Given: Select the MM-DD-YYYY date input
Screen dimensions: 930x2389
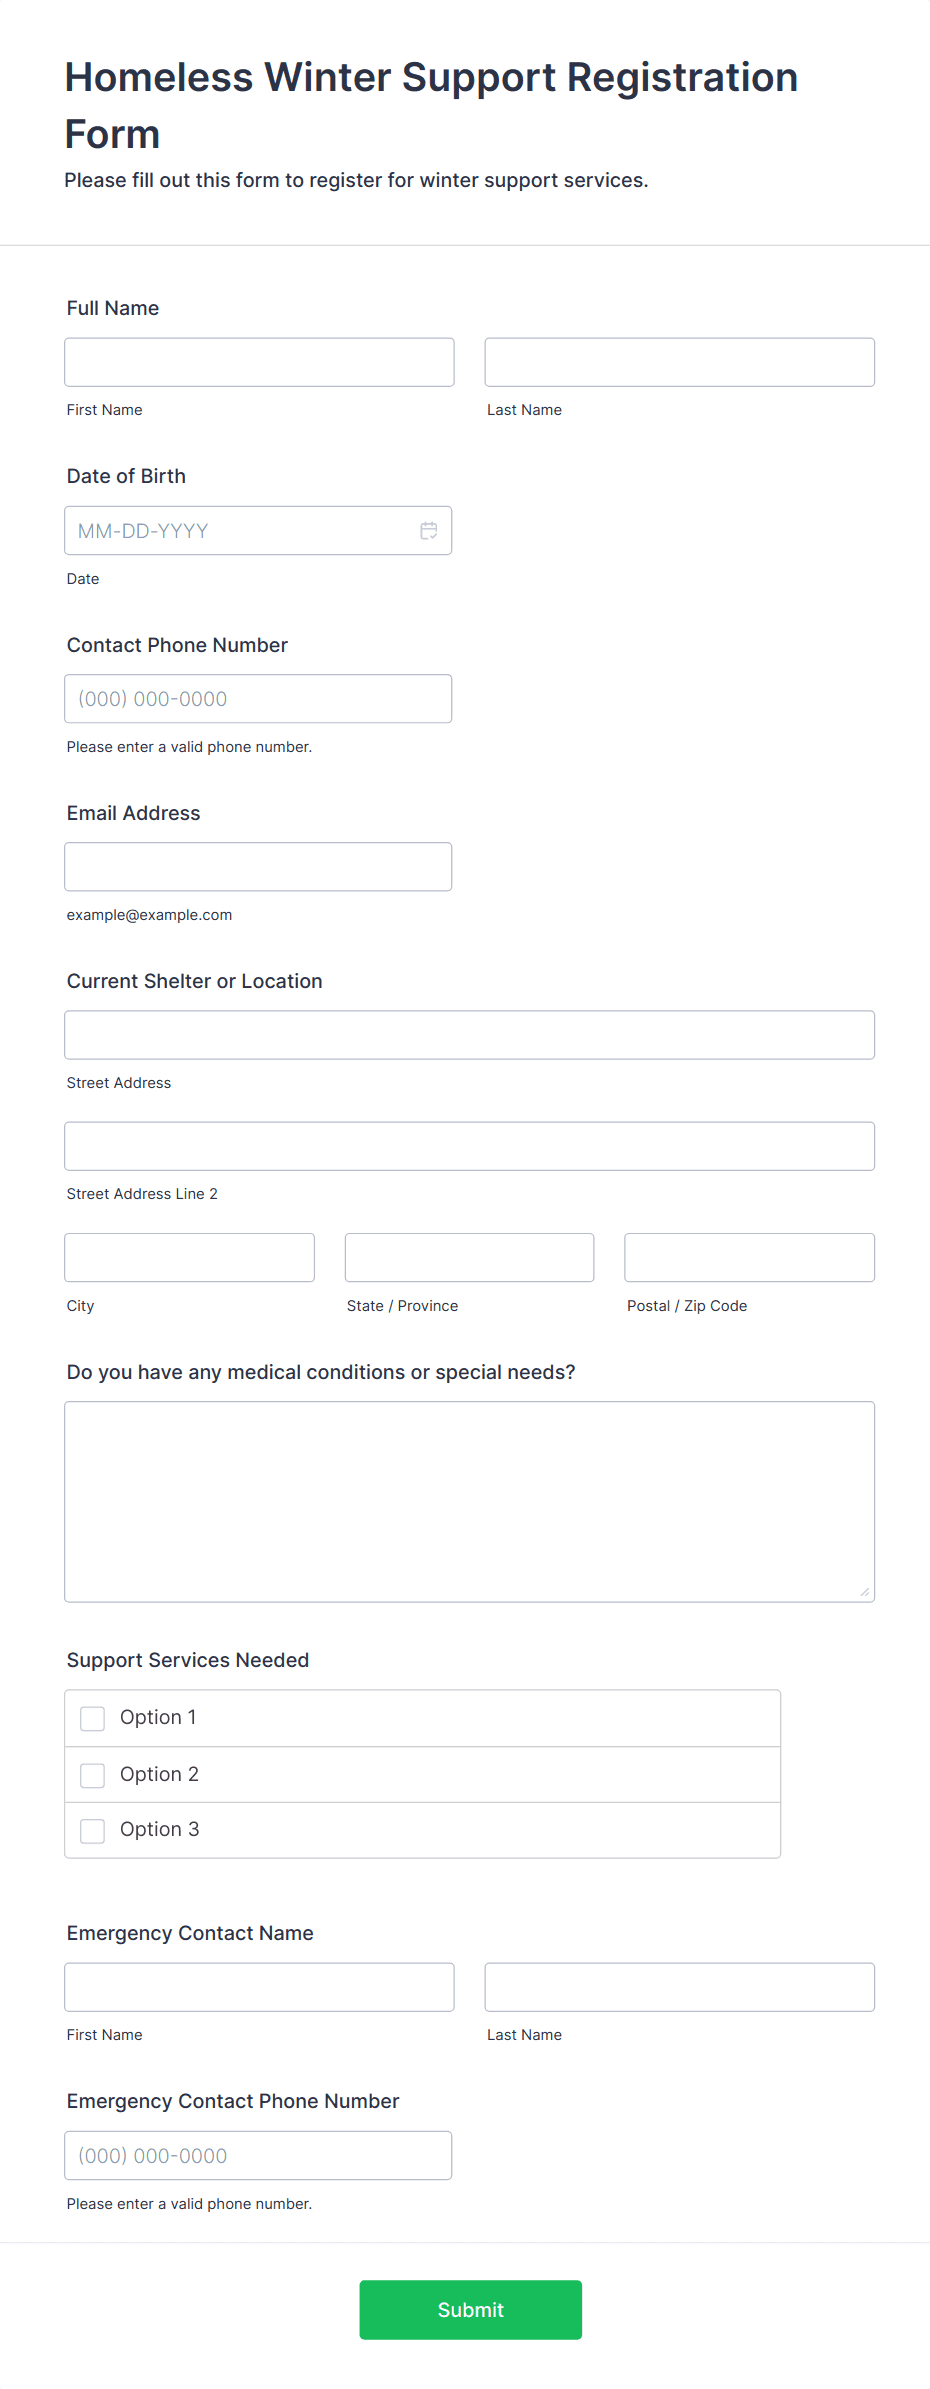Looking at the screenshot, I should tap(240, 530).
